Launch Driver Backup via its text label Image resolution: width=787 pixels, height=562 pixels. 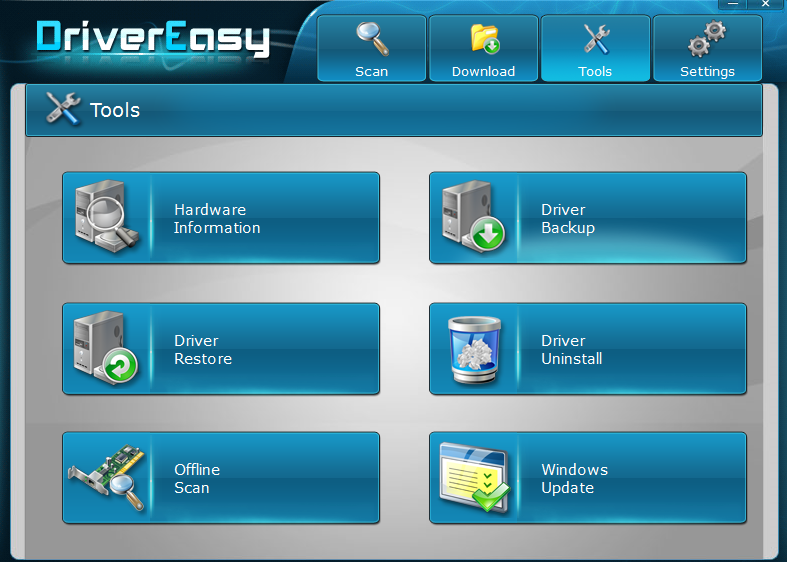568,219
